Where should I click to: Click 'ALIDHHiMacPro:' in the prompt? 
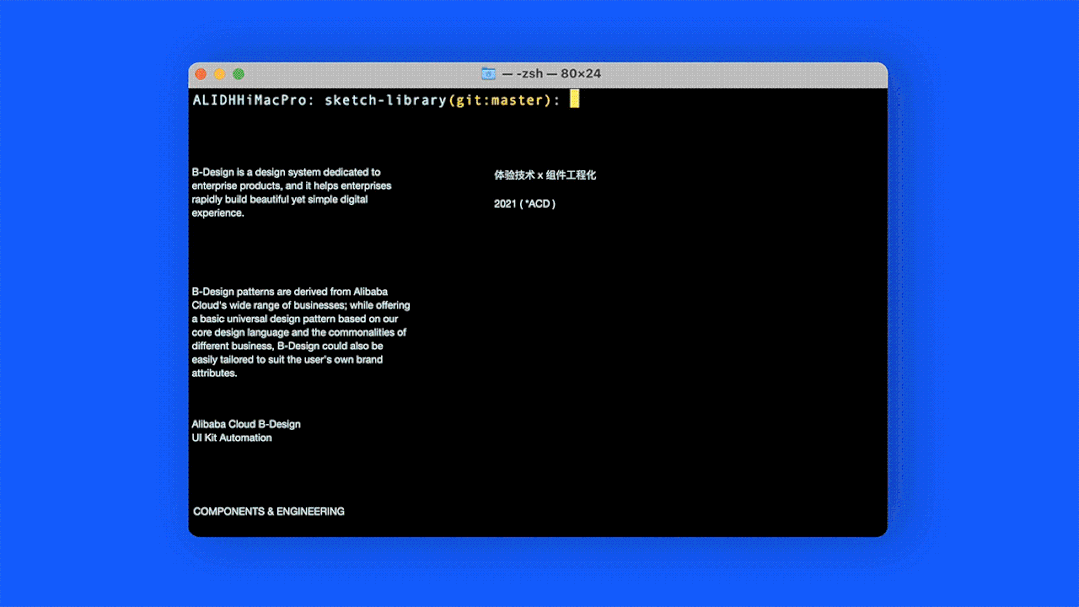pos(253,100)
